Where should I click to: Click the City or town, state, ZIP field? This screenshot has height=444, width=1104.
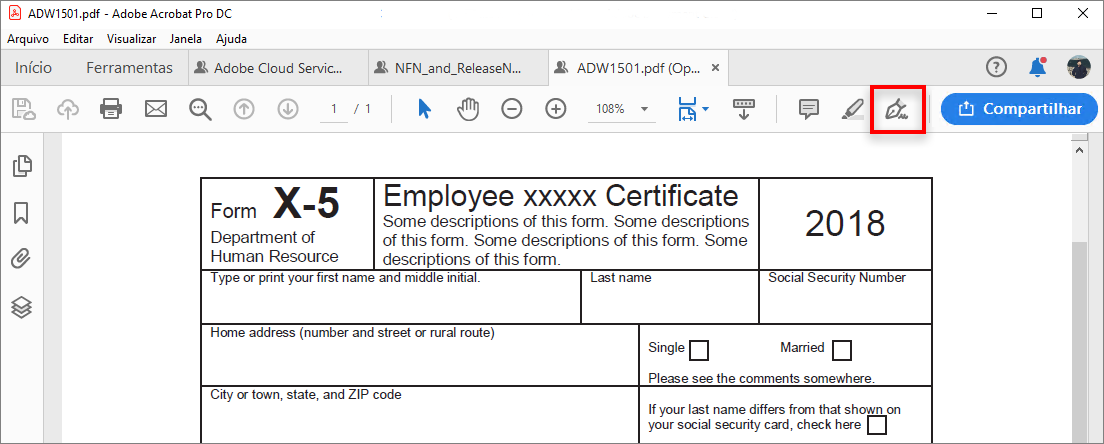pyautogui.click(x=420, y=415)
